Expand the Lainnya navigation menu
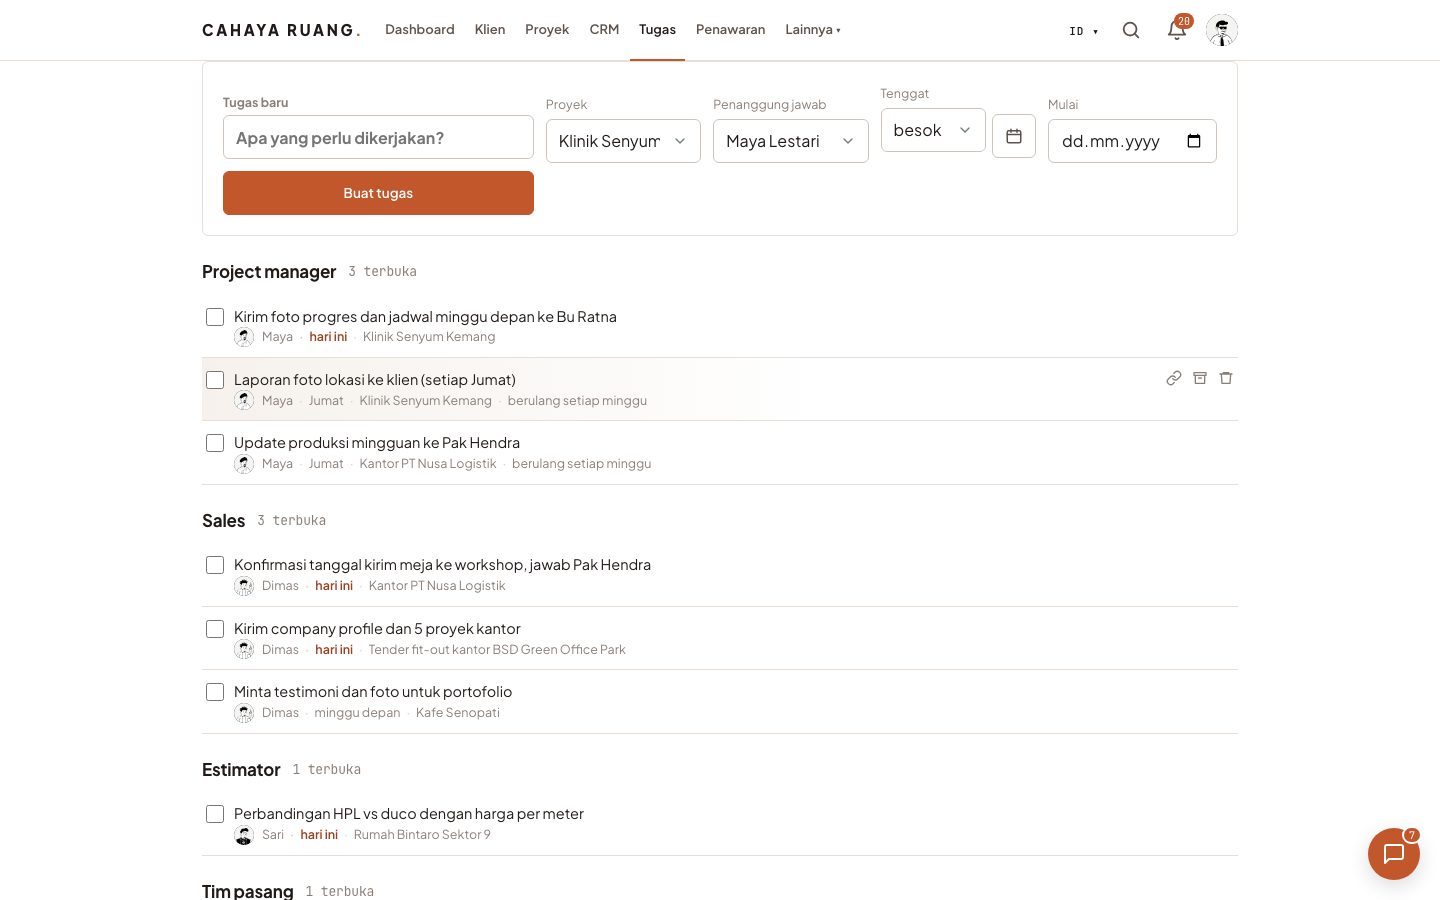1440x900 pixels. [813, 30]
